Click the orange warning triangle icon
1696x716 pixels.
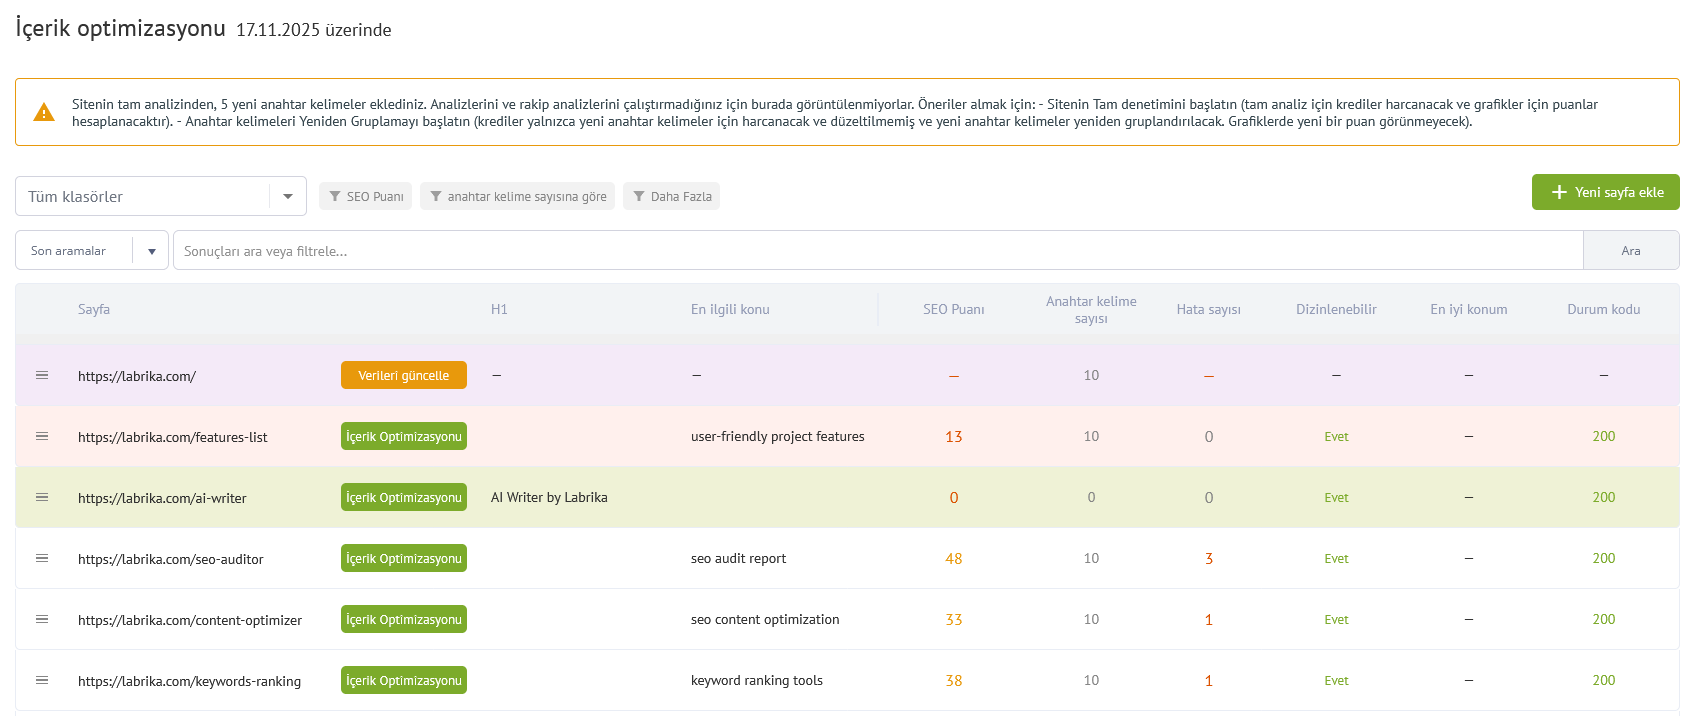pyautogui.click(x=44, y=112)
